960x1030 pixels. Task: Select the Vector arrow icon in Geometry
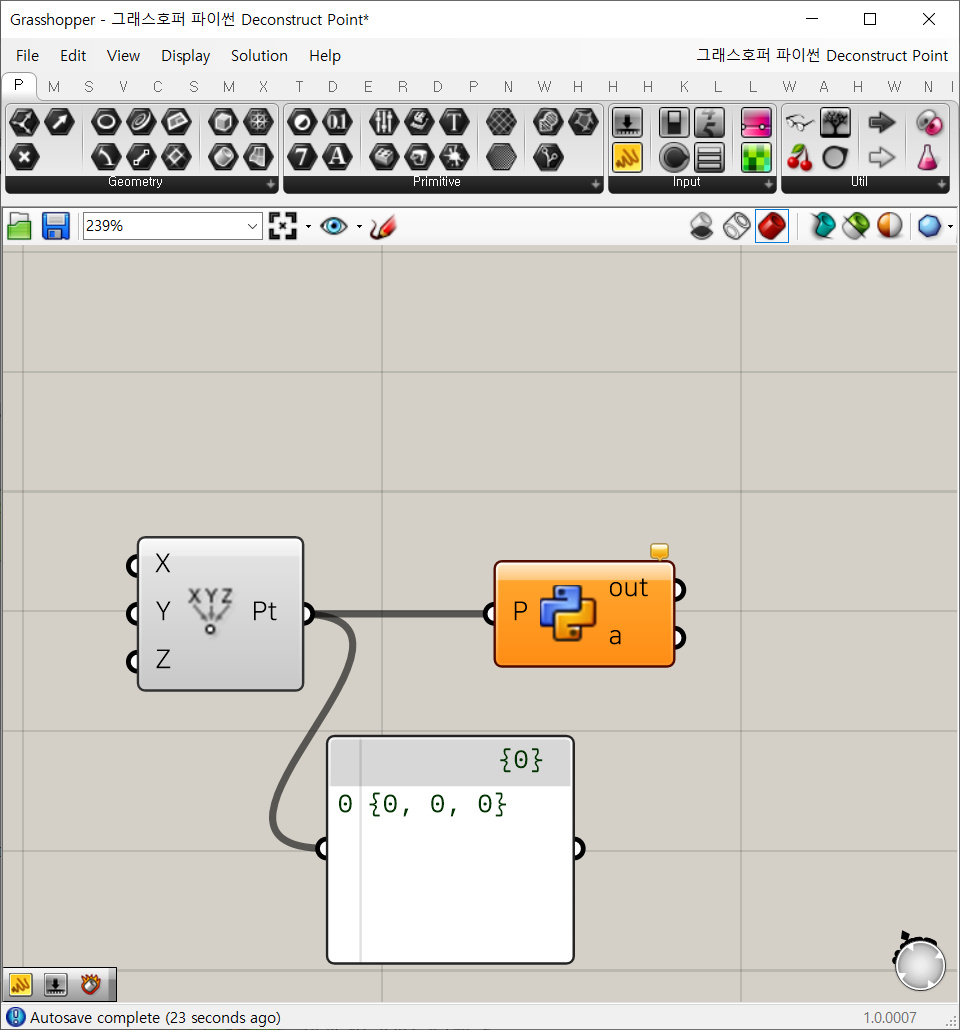(59, 122)
